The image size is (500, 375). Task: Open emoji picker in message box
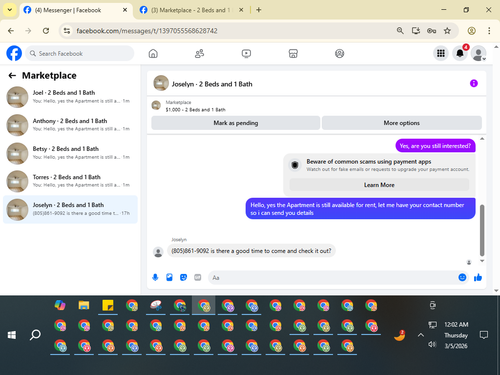[462, 277]
